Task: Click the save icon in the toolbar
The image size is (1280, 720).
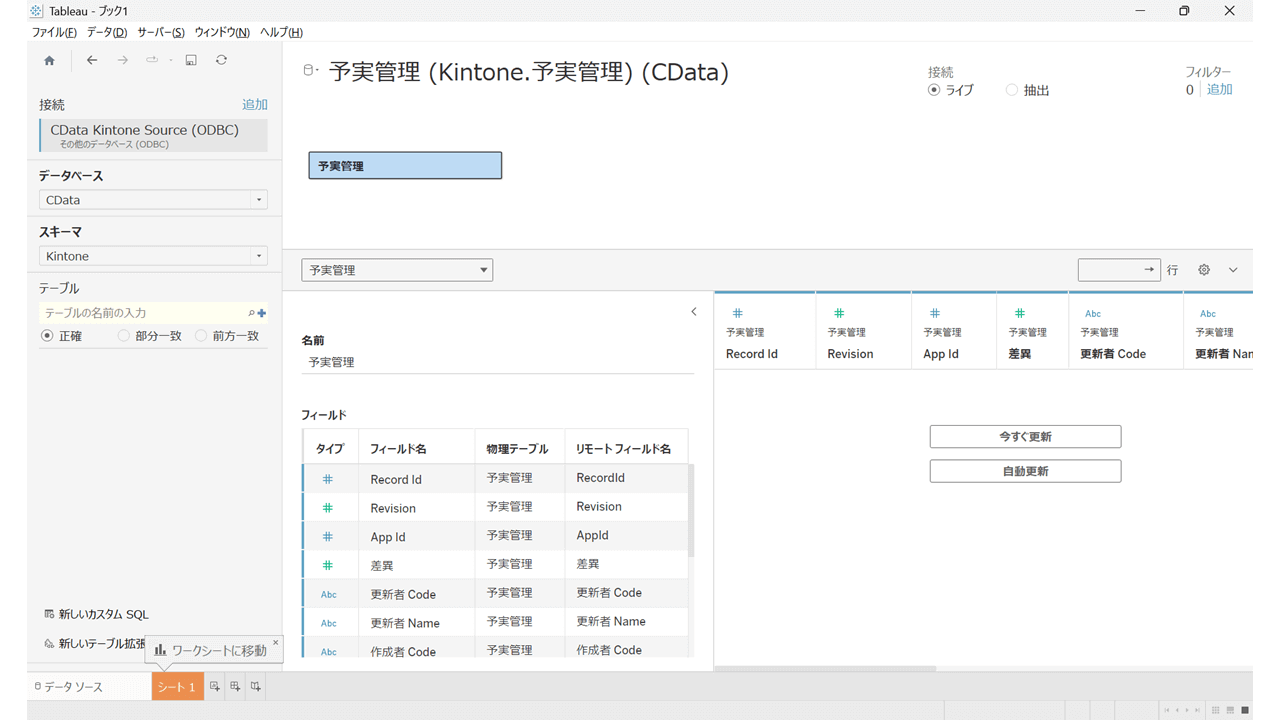Action: click(x=191, y=60)
